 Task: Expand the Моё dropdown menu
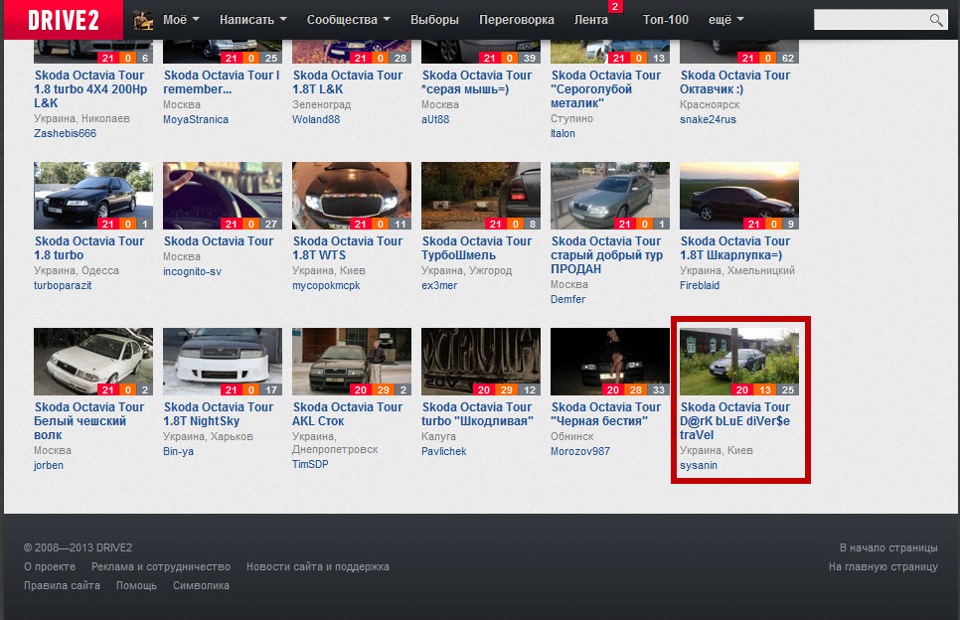(x=181, y=20)
